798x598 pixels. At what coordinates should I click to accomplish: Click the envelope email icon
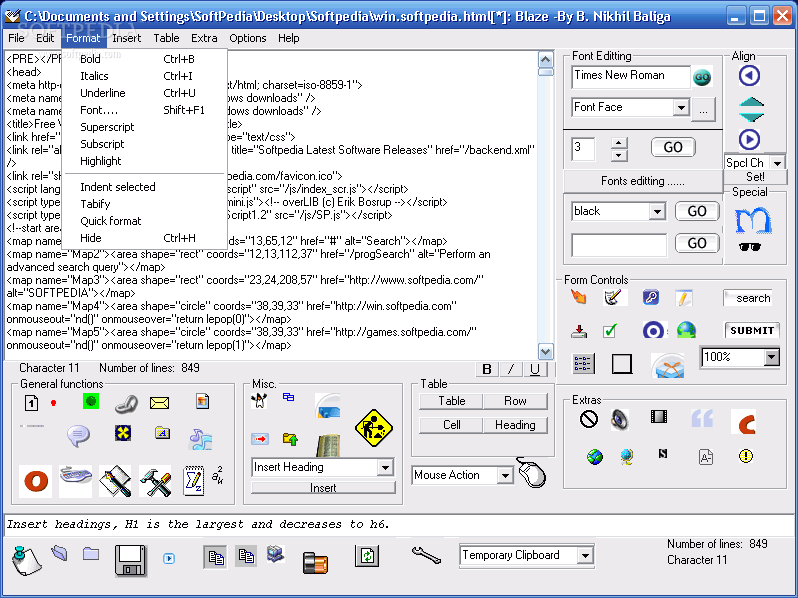tap(159, 403)
